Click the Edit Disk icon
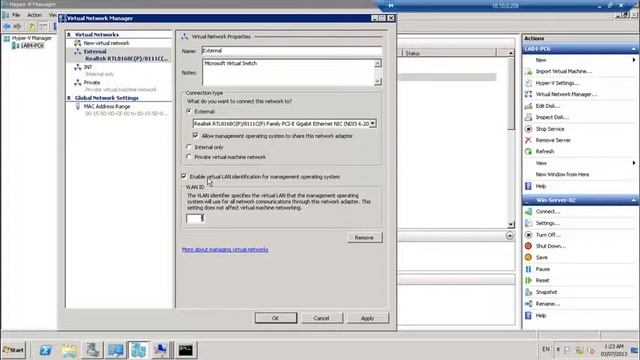Screen dimensions: 640x360 click(x=528, y=106)
